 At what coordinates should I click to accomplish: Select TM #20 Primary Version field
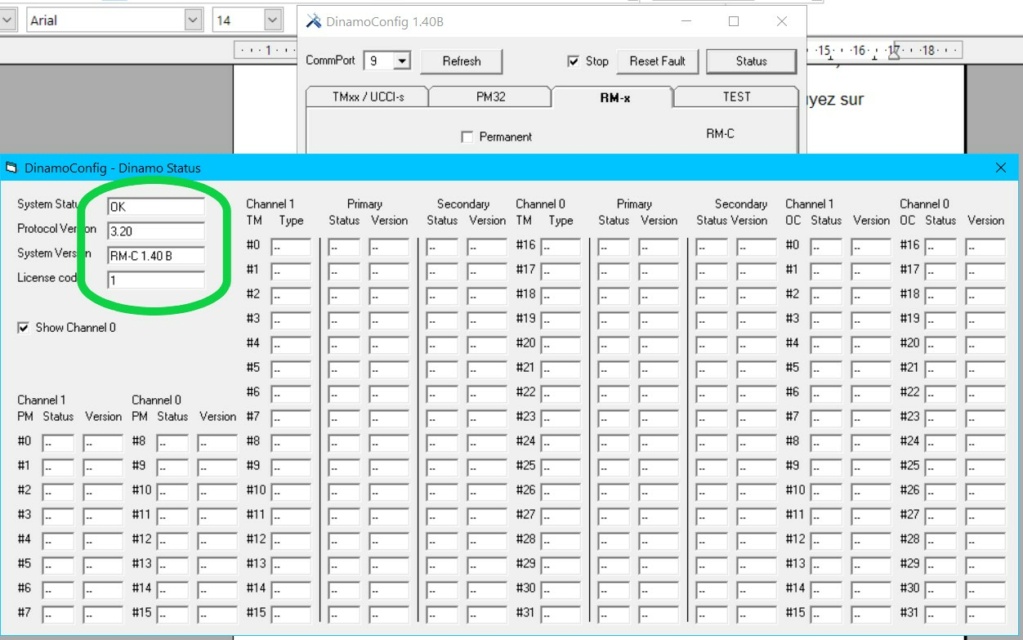click(658, 345)
